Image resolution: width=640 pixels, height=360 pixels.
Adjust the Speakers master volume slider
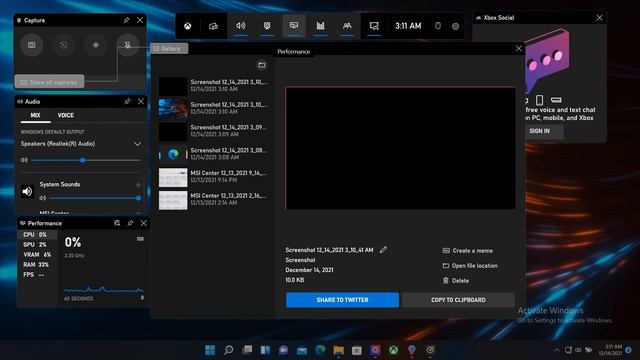point(86,160)
